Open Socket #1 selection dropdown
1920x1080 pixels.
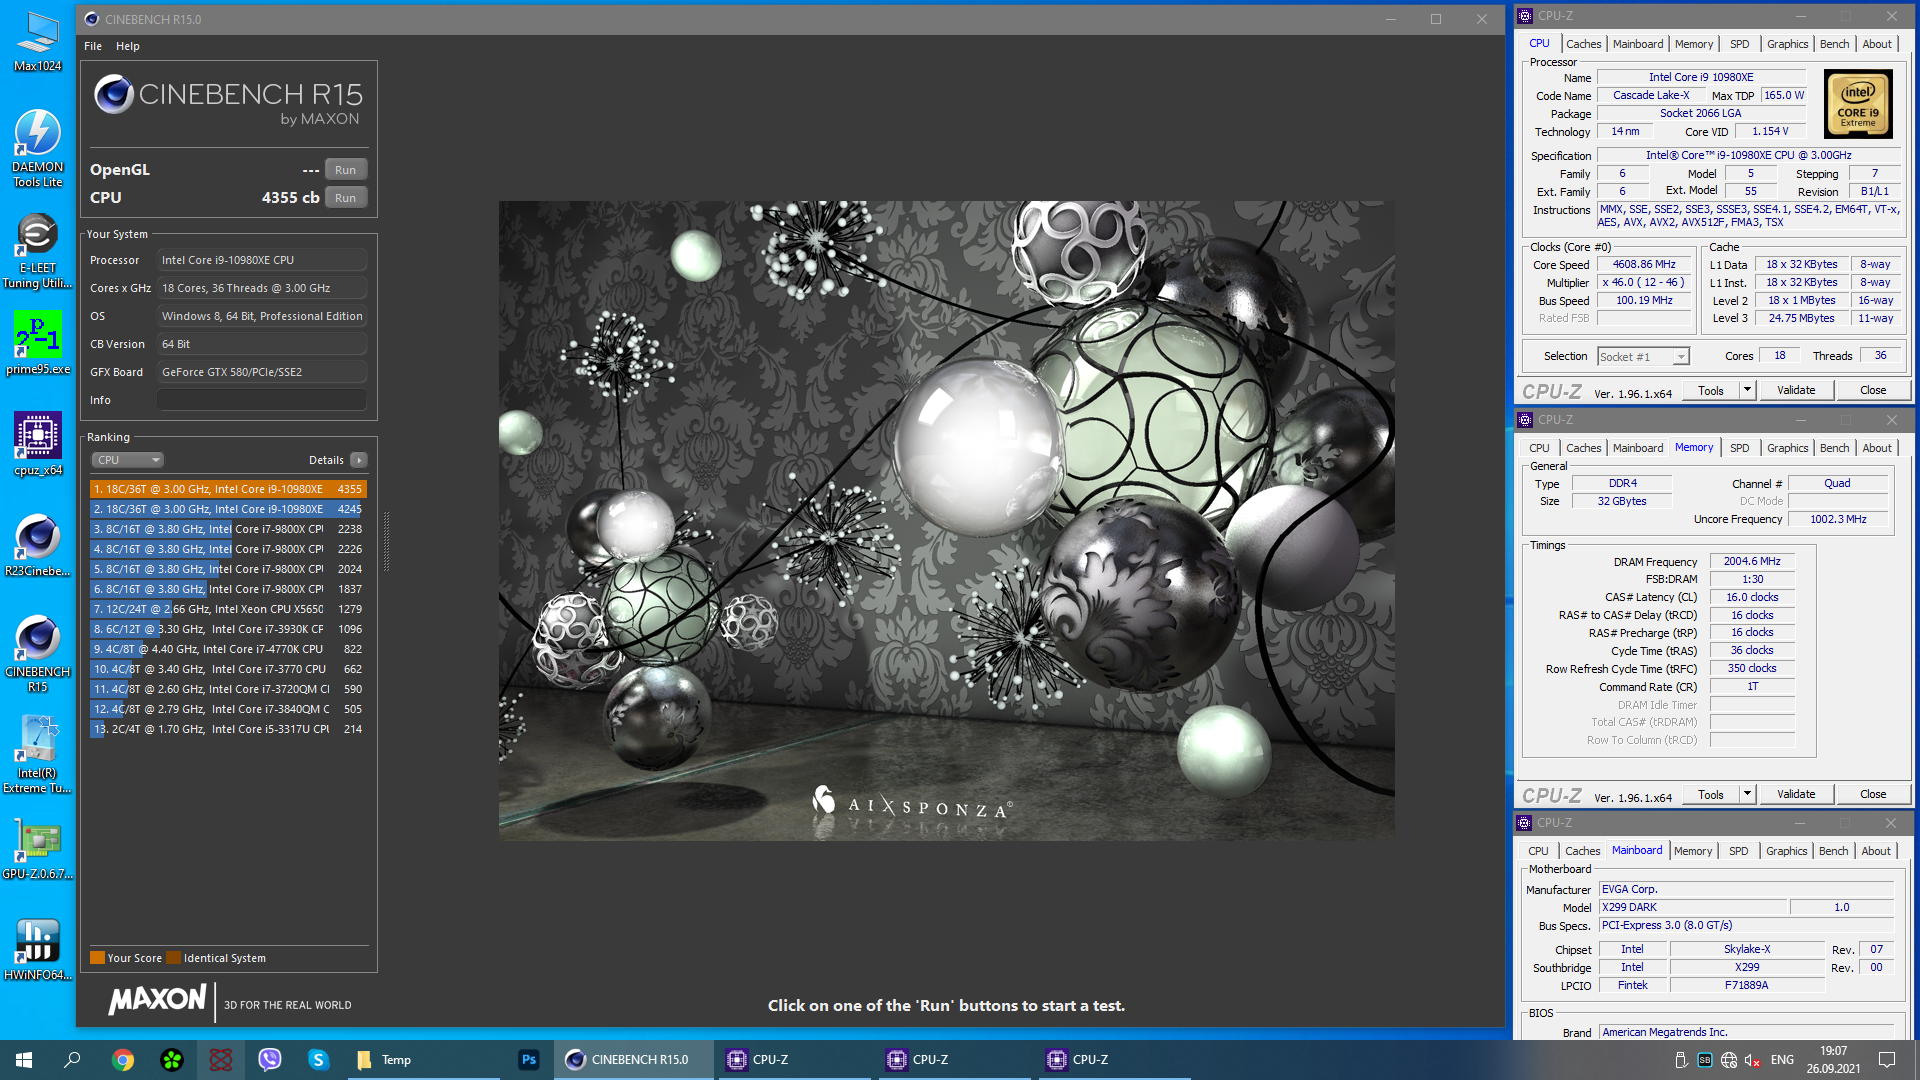click(1643, 357)
